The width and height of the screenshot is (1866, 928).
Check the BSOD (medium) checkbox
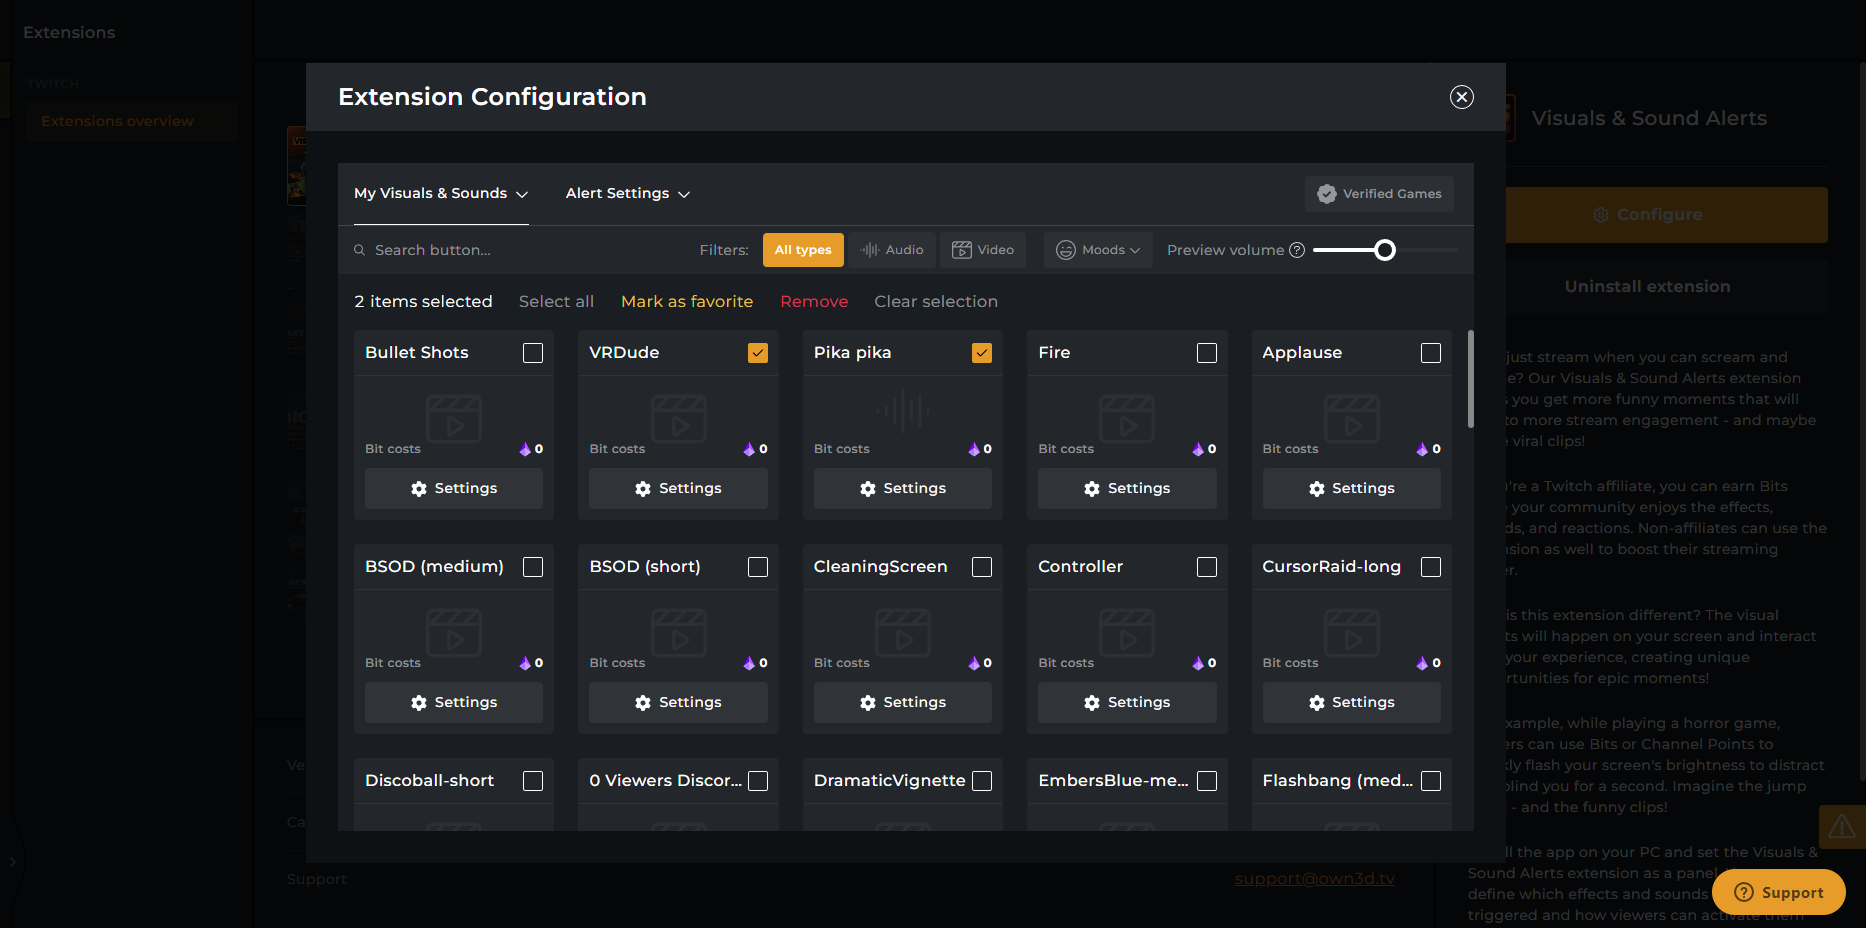[x=533, y=567]
